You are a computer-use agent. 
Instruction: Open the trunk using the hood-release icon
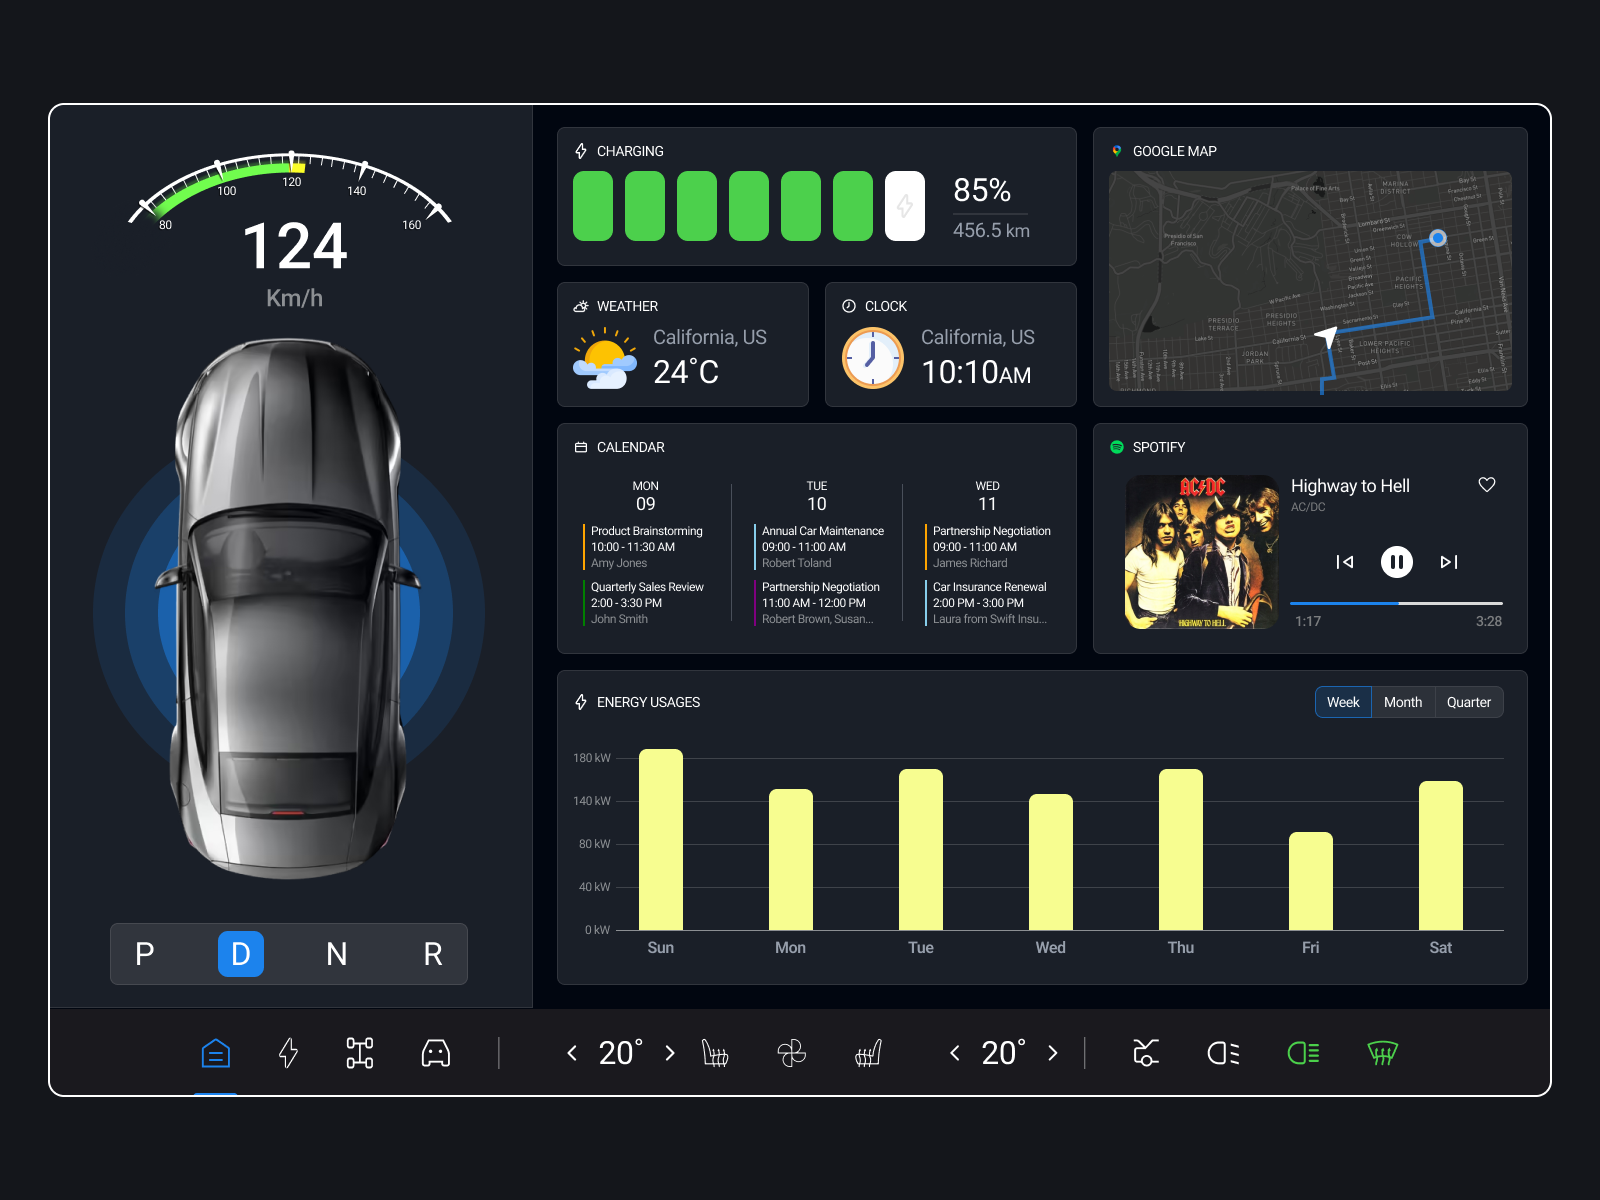click(1145, 1053)
